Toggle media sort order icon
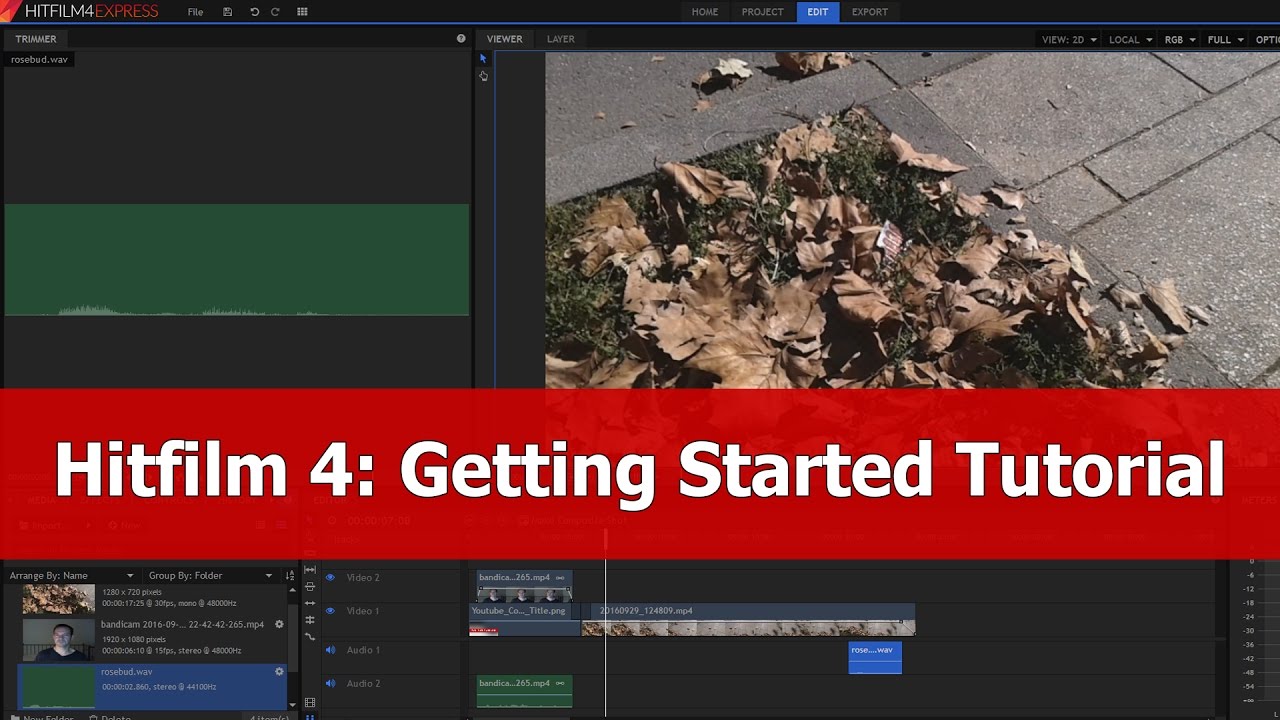The image size is (1280, 720). tap(291, 576)
